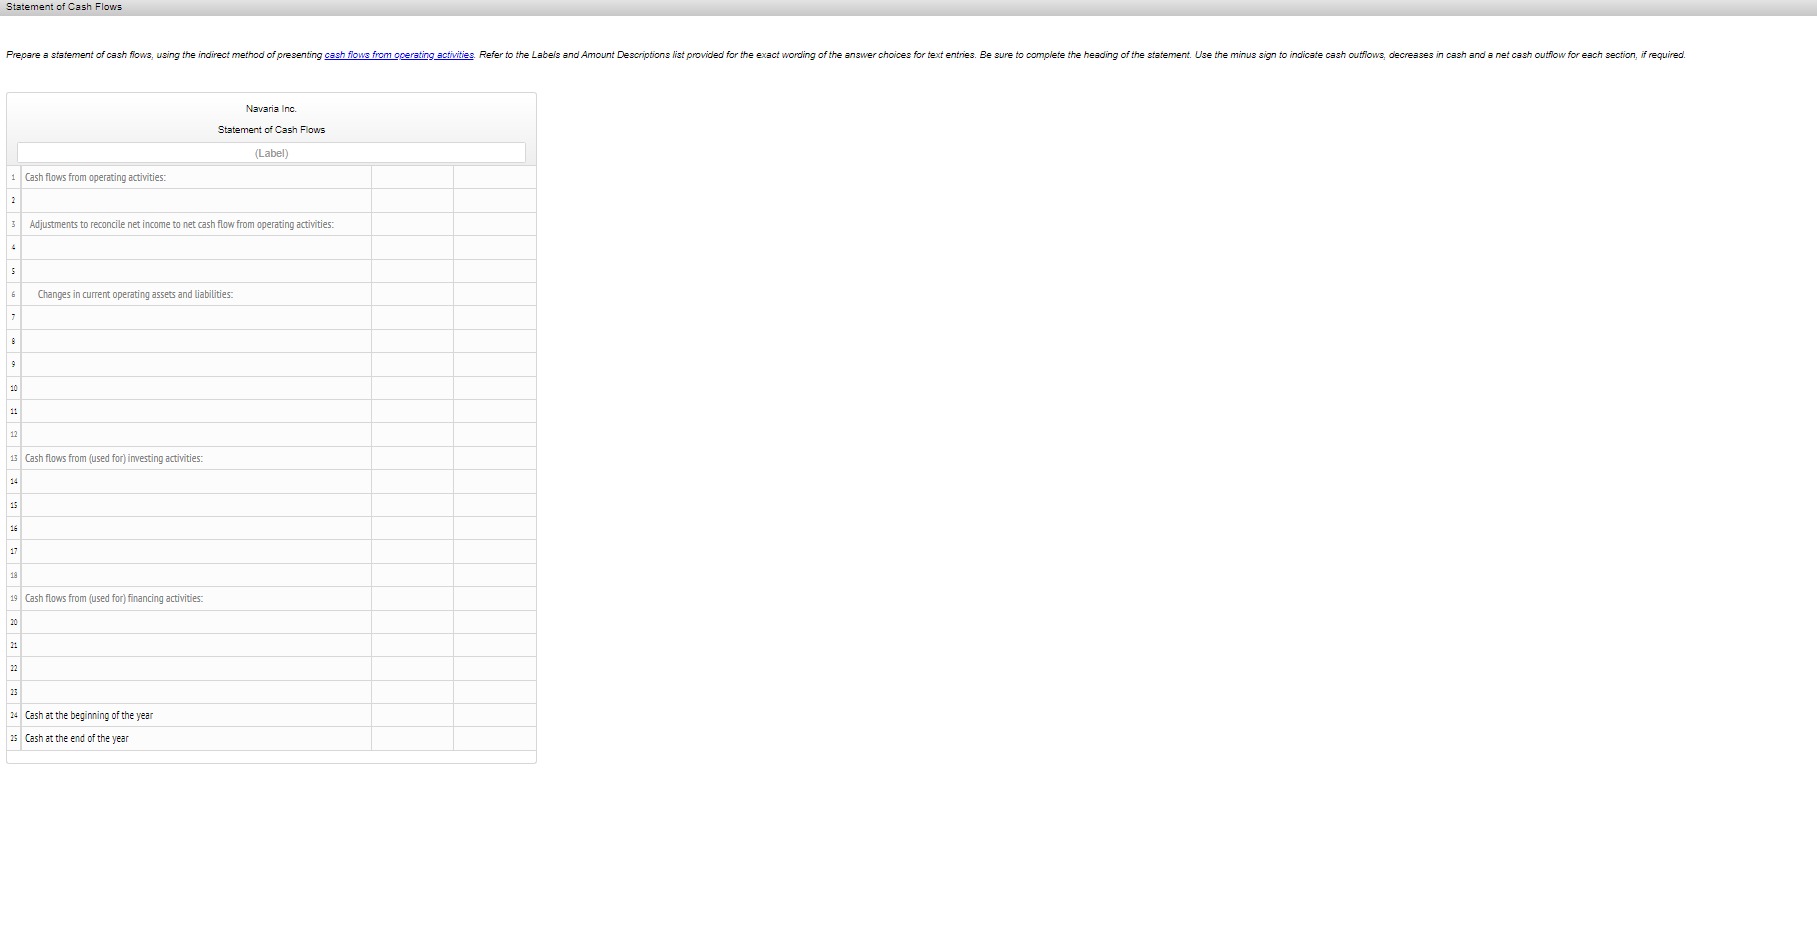Click the first amount cell in row 4
This screenshot has width=1817, height=941.
(x=412, y=248)
